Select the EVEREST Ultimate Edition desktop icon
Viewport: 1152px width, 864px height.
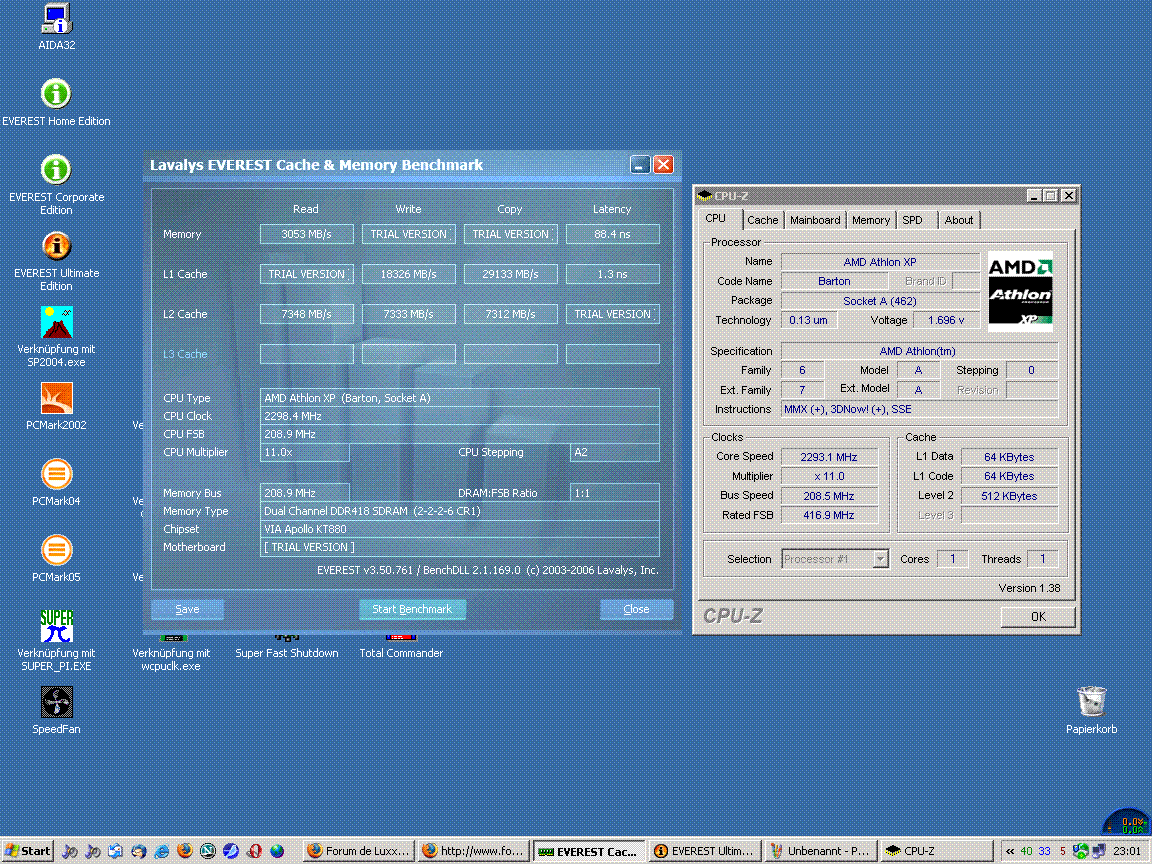tap(56, 247)
